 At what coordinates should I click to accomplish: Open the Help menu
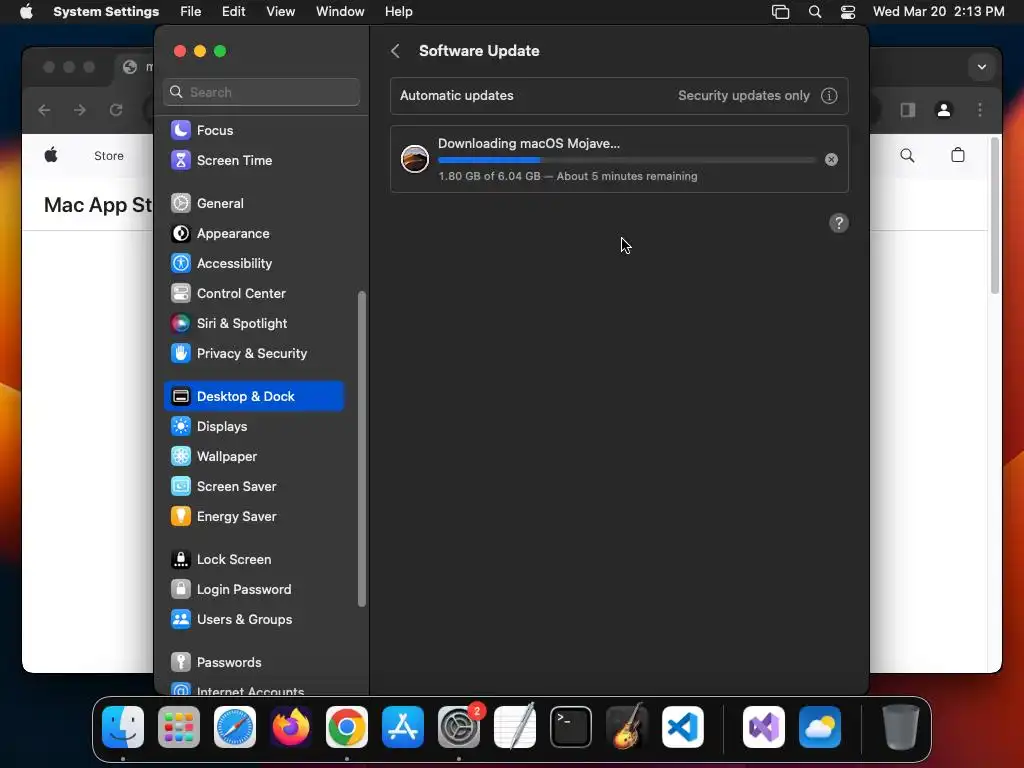398,12
